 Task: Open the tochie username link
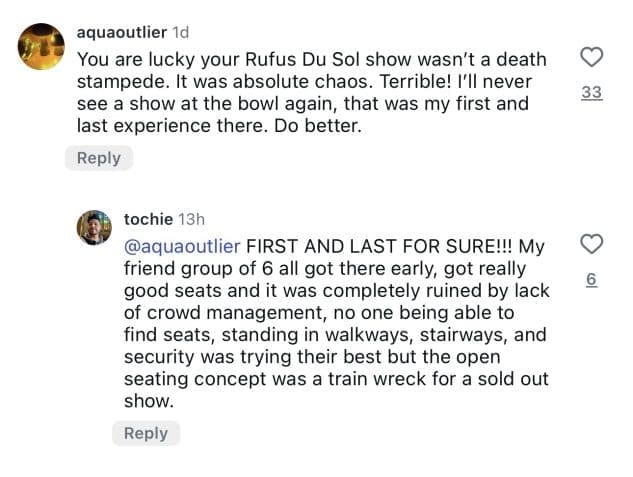click(147, 218)
